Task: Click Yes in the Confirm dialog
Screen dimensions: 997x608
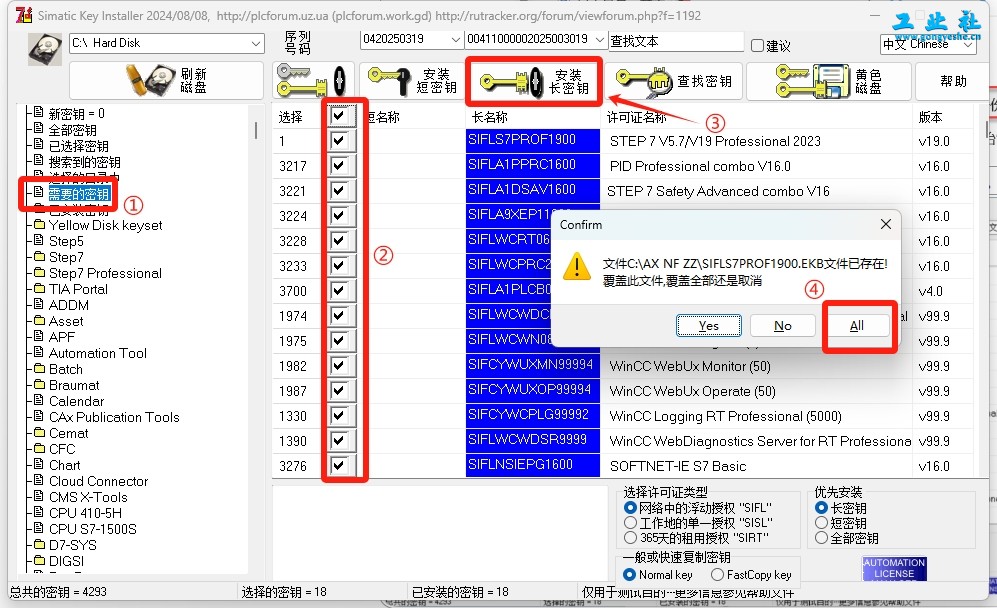Action: click(708, 326)
